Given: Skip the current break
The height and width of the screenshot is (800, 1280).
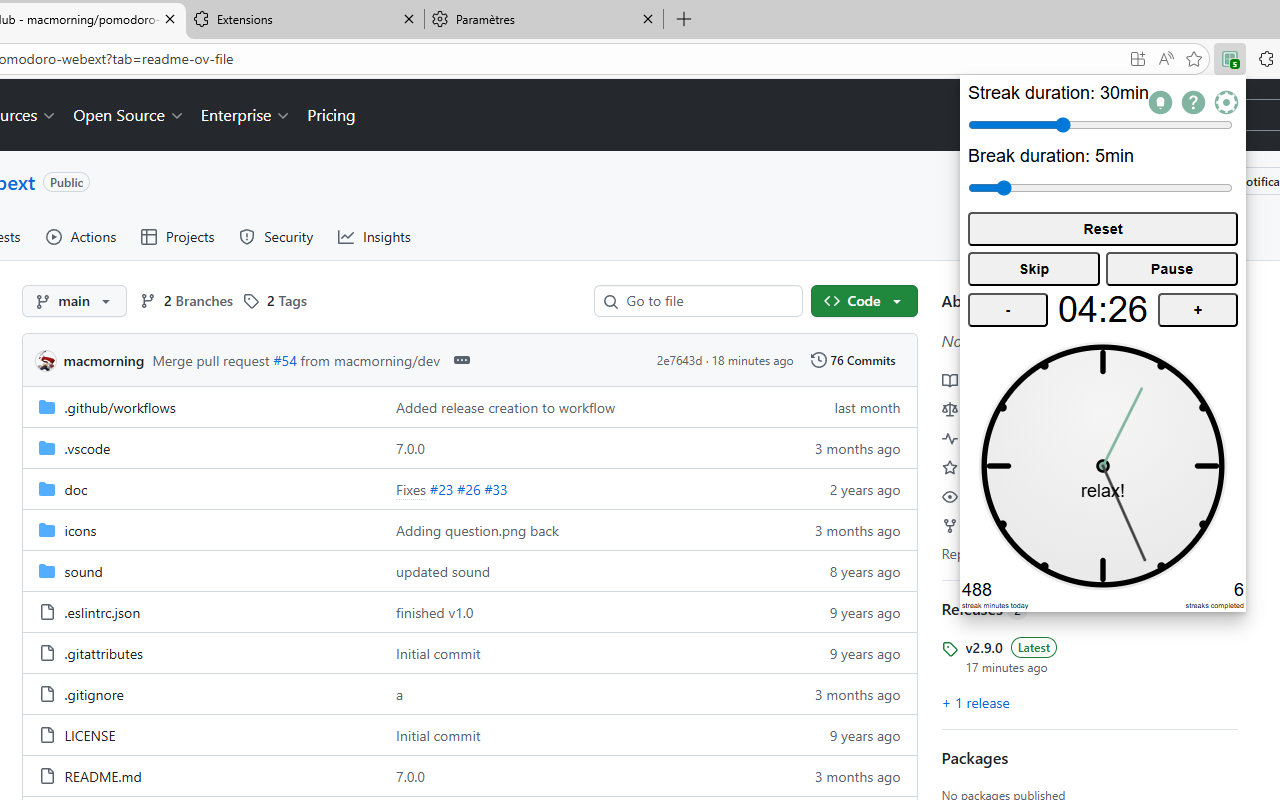Looking at the screenshot, I should pyautogui.click(x=1034, y=269).
